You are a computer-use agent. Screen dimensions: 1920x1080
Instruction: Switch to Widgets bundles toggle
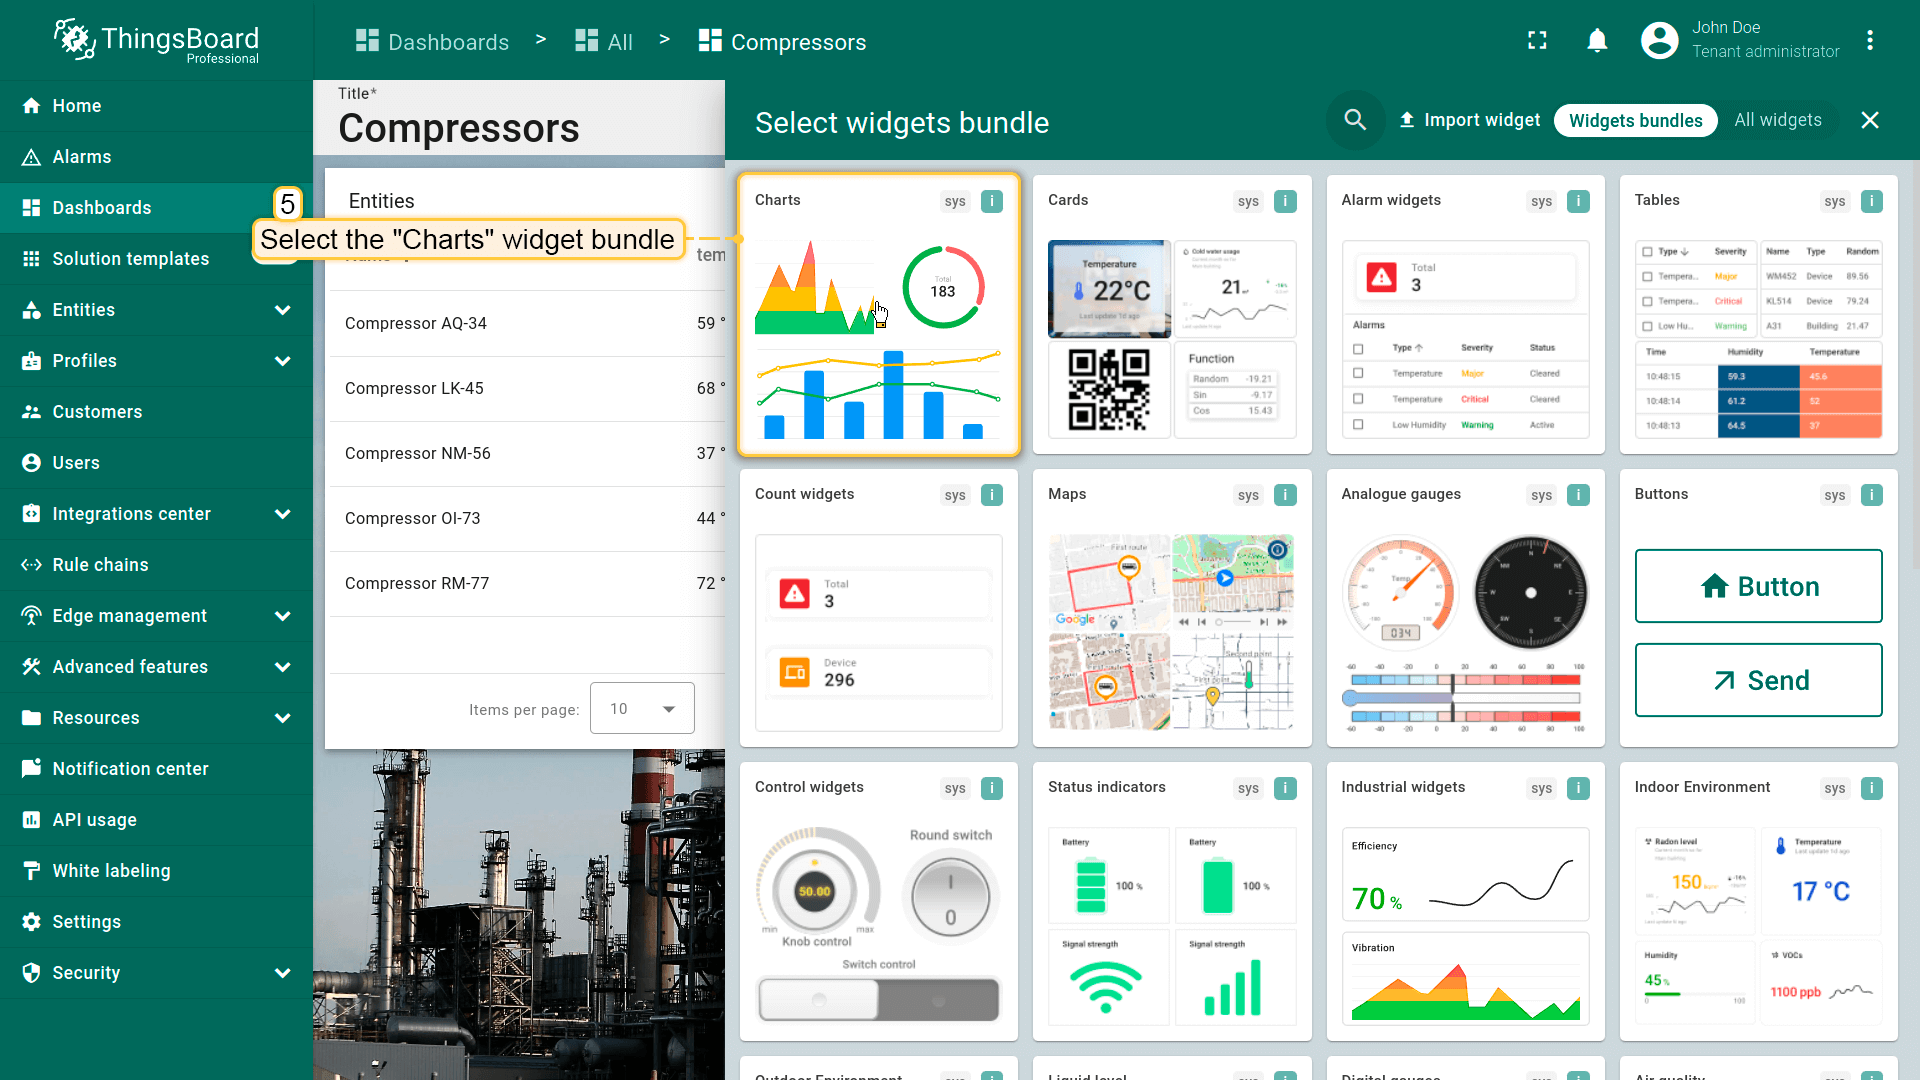pos(1635,120)
